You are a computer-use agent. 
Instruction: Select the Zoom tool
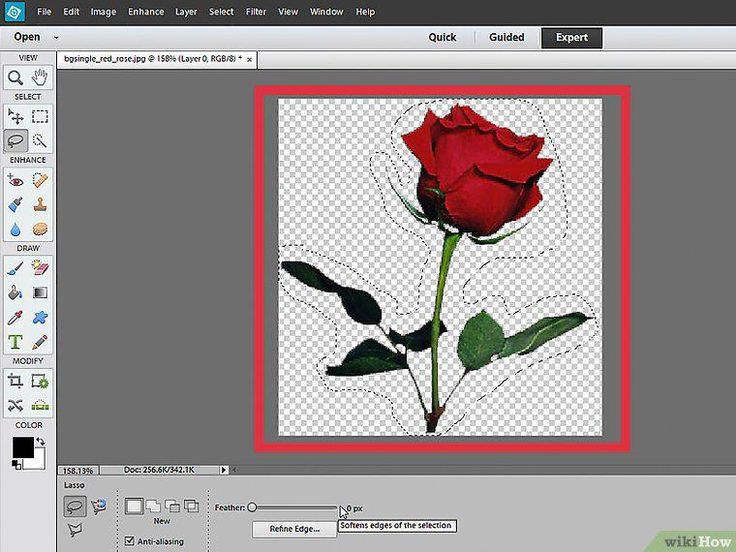click(16, 78)
